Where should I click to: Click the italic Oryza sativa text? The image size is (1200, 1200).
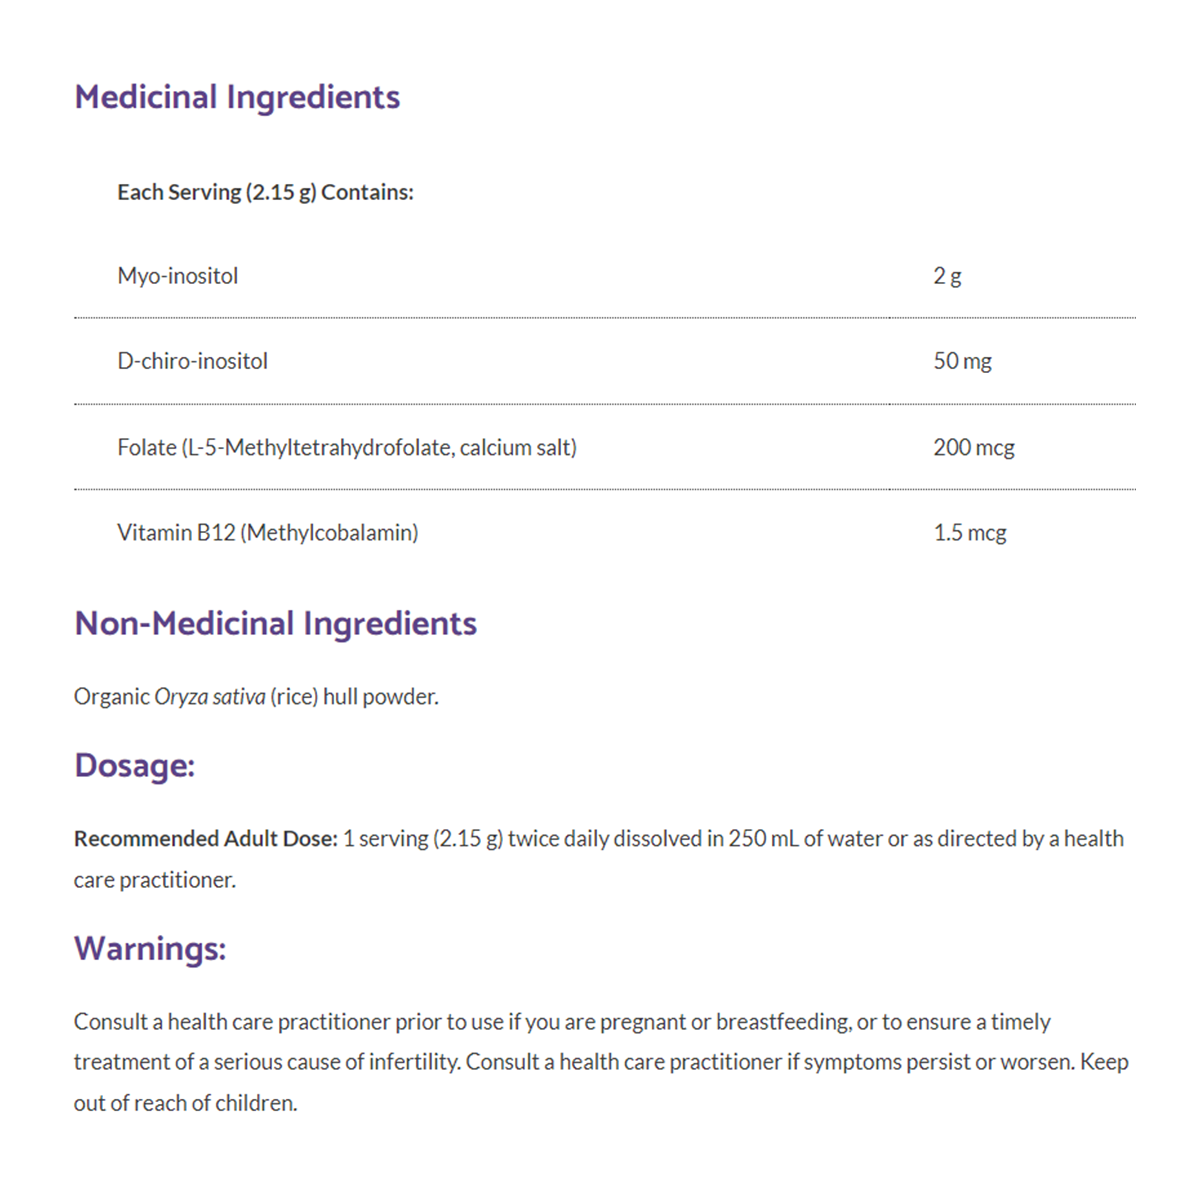pos(210,696)
